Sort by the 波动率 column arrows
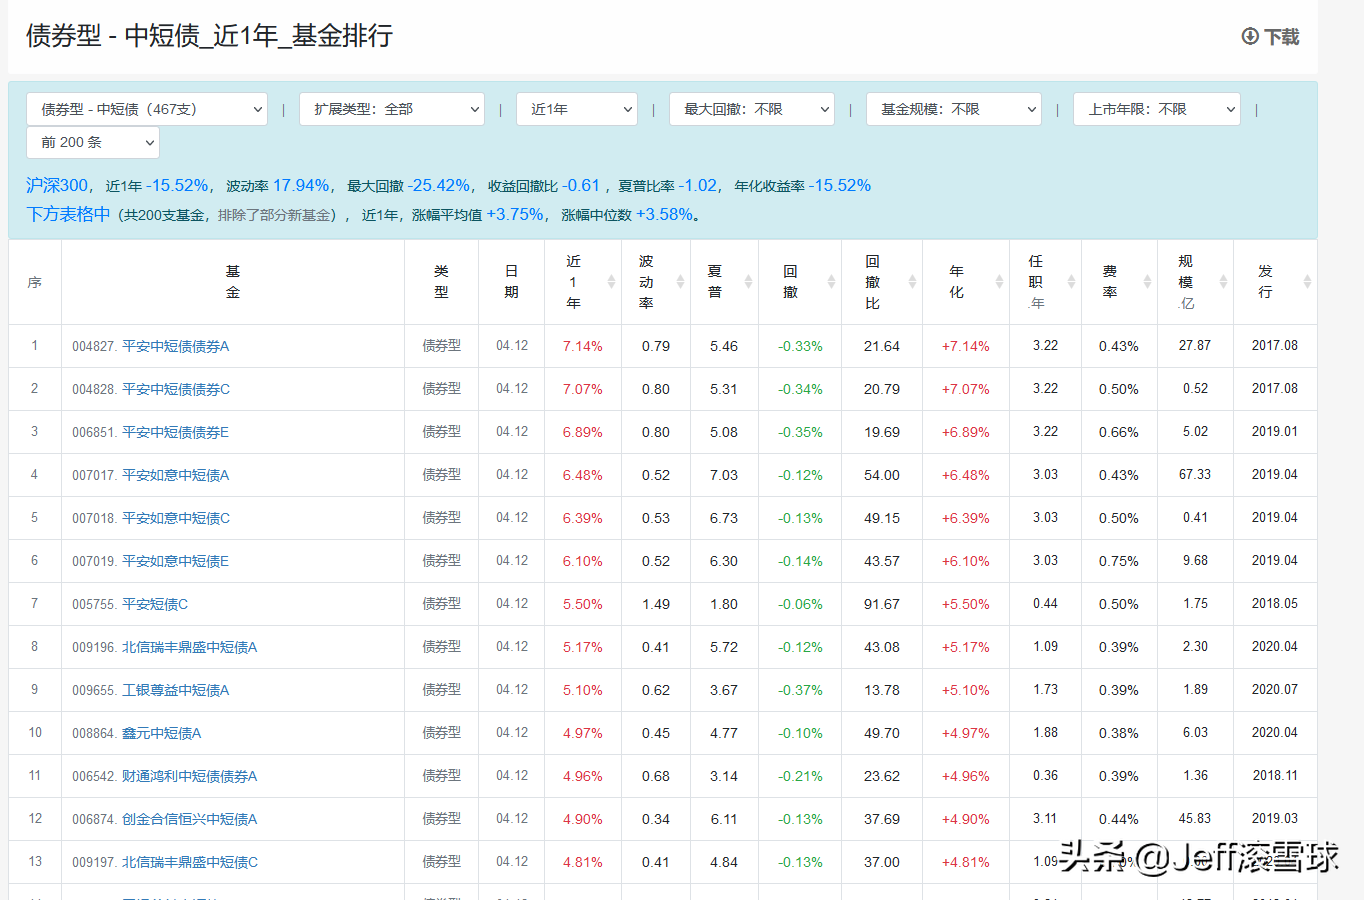This screenshot has height=900, width=1364. pos(680,282)
